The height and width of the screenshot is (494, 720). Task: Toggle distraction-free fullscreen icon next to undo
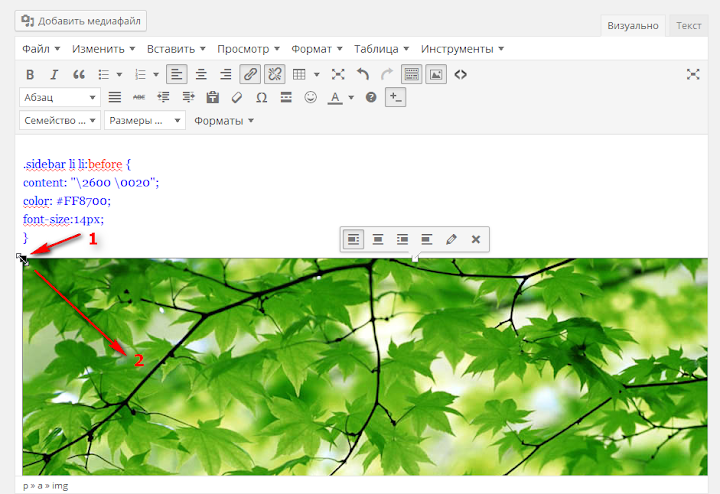[x=338, y=74]
